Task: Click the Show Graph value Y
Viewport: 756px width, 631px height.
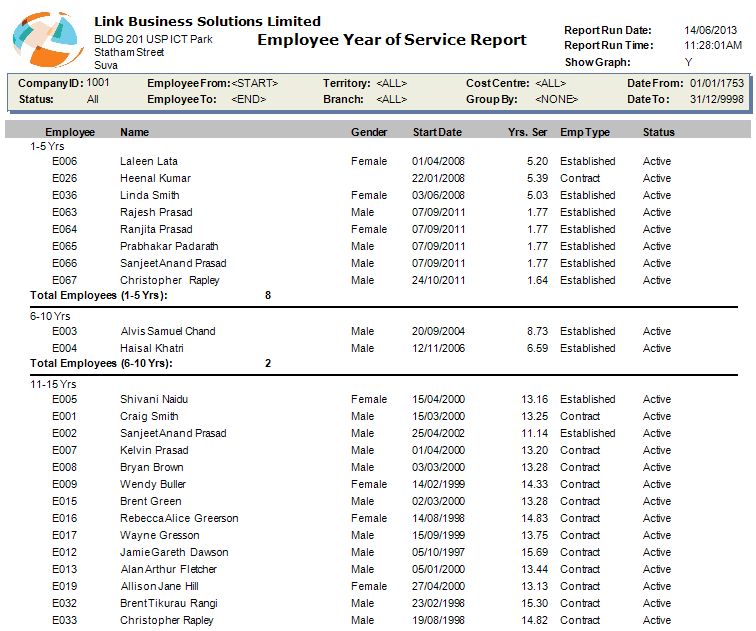Action: coord(688,62)
